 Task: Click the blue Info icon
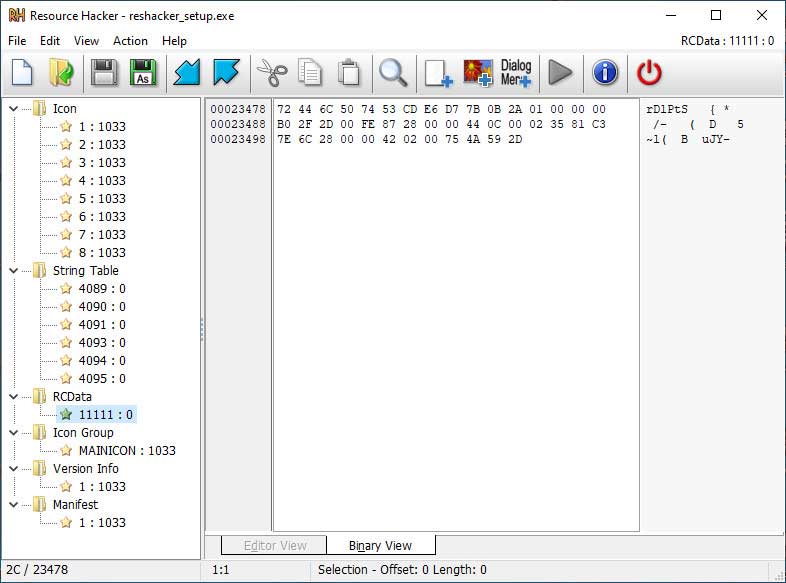click(605, 73)
